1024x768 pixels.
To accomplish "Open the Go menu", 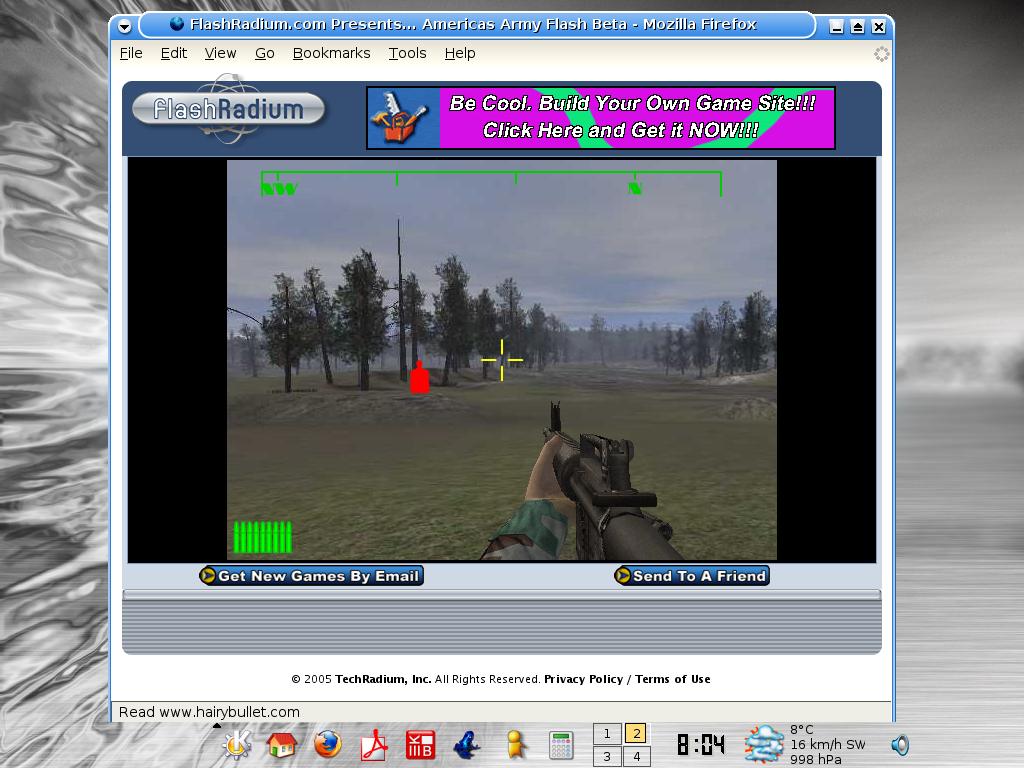I will tap(264, 53).
